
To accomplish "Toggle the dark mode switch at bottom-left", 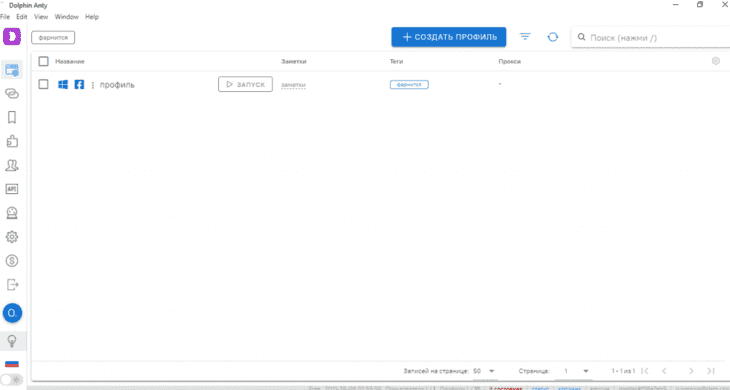I will [x=12, y=380].
